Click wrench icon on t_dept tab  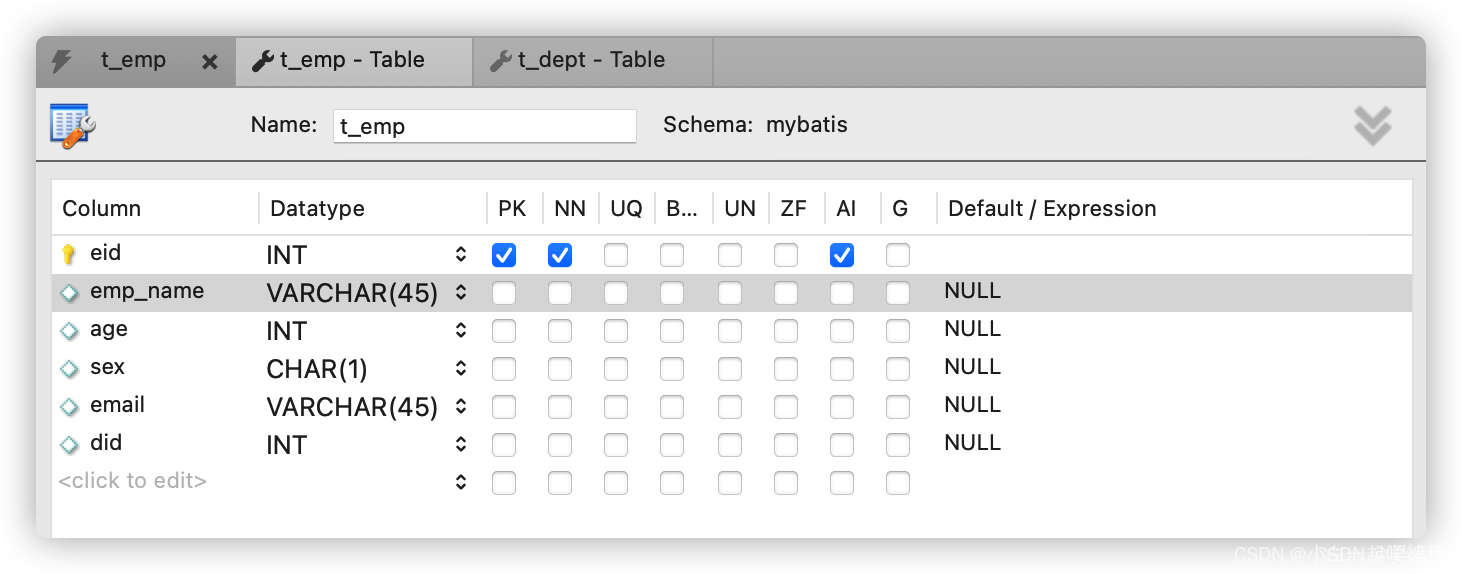click(x=500, y=61)
